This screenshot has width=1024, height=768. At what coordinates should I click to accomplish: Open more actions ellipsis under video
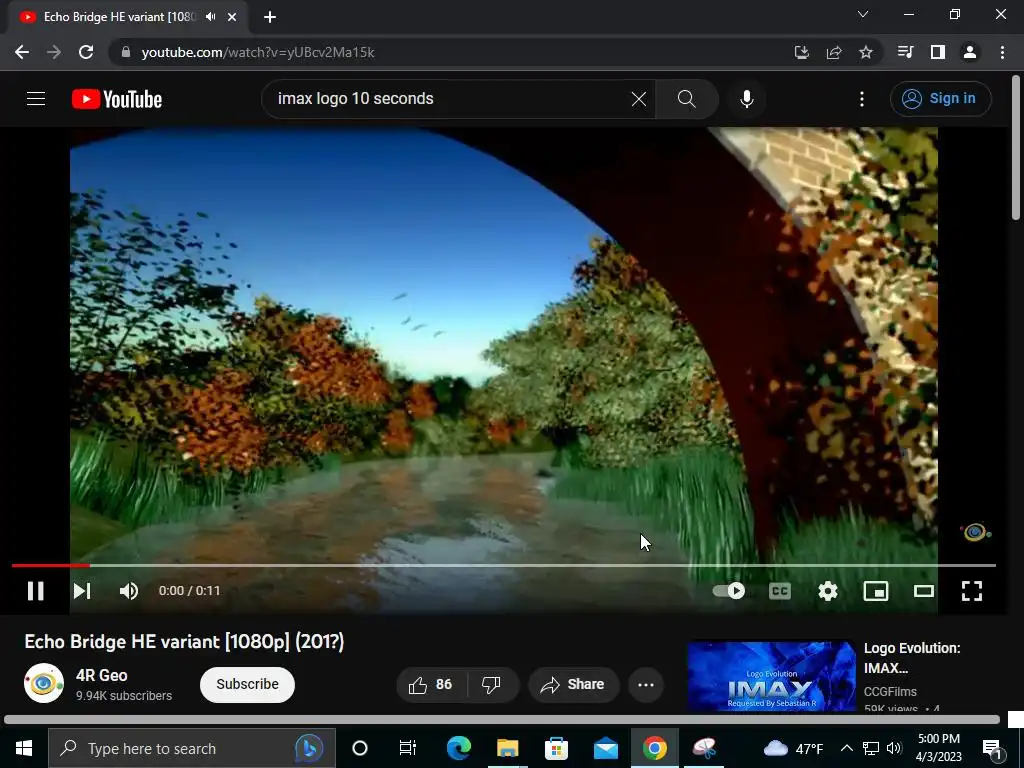[646, 684]
